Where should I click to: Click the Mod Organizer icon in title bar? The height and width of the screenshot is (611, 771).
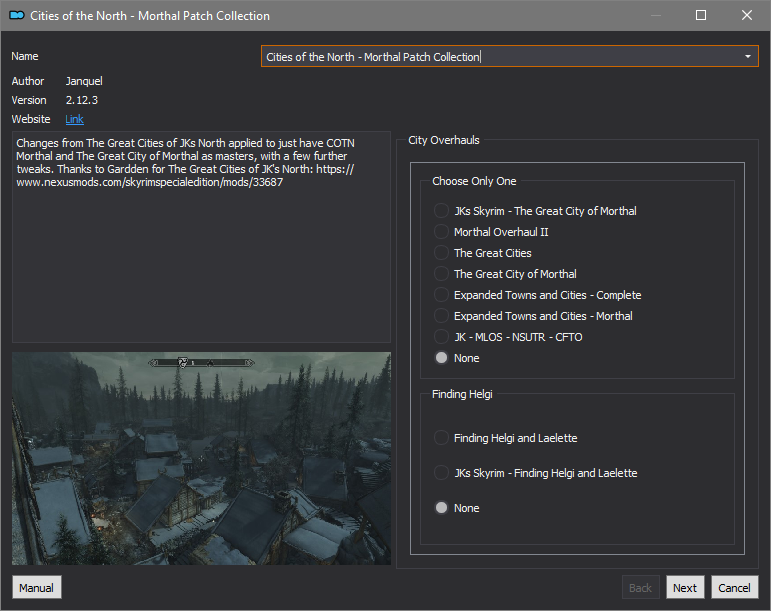pos(17,15)
